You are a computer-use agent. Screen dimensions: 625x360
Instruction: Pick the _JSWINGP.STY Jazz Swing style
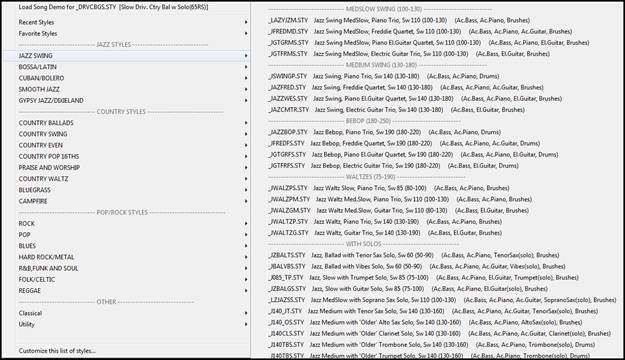[x=383, y=76]
